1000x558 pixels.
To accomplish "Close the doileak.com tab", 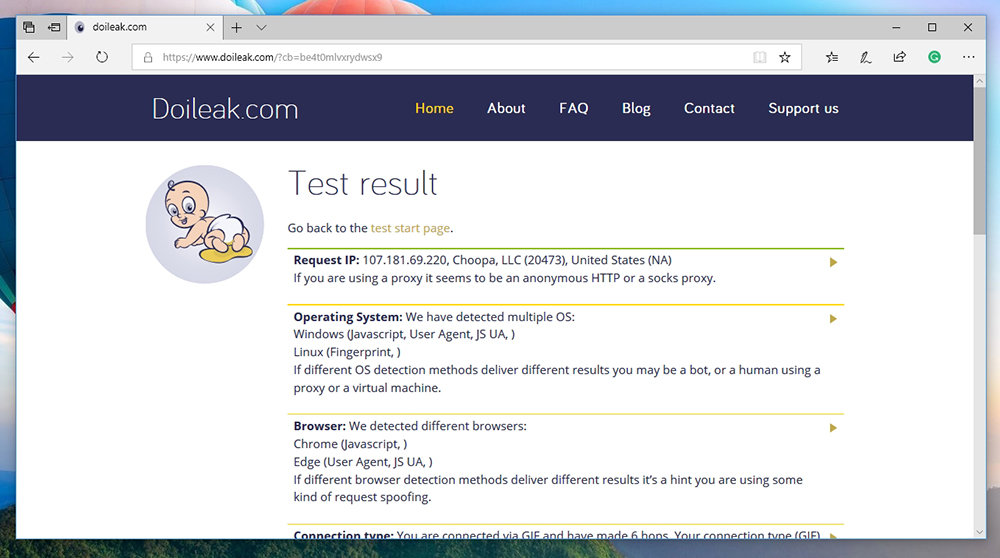I will pos(210,27).
